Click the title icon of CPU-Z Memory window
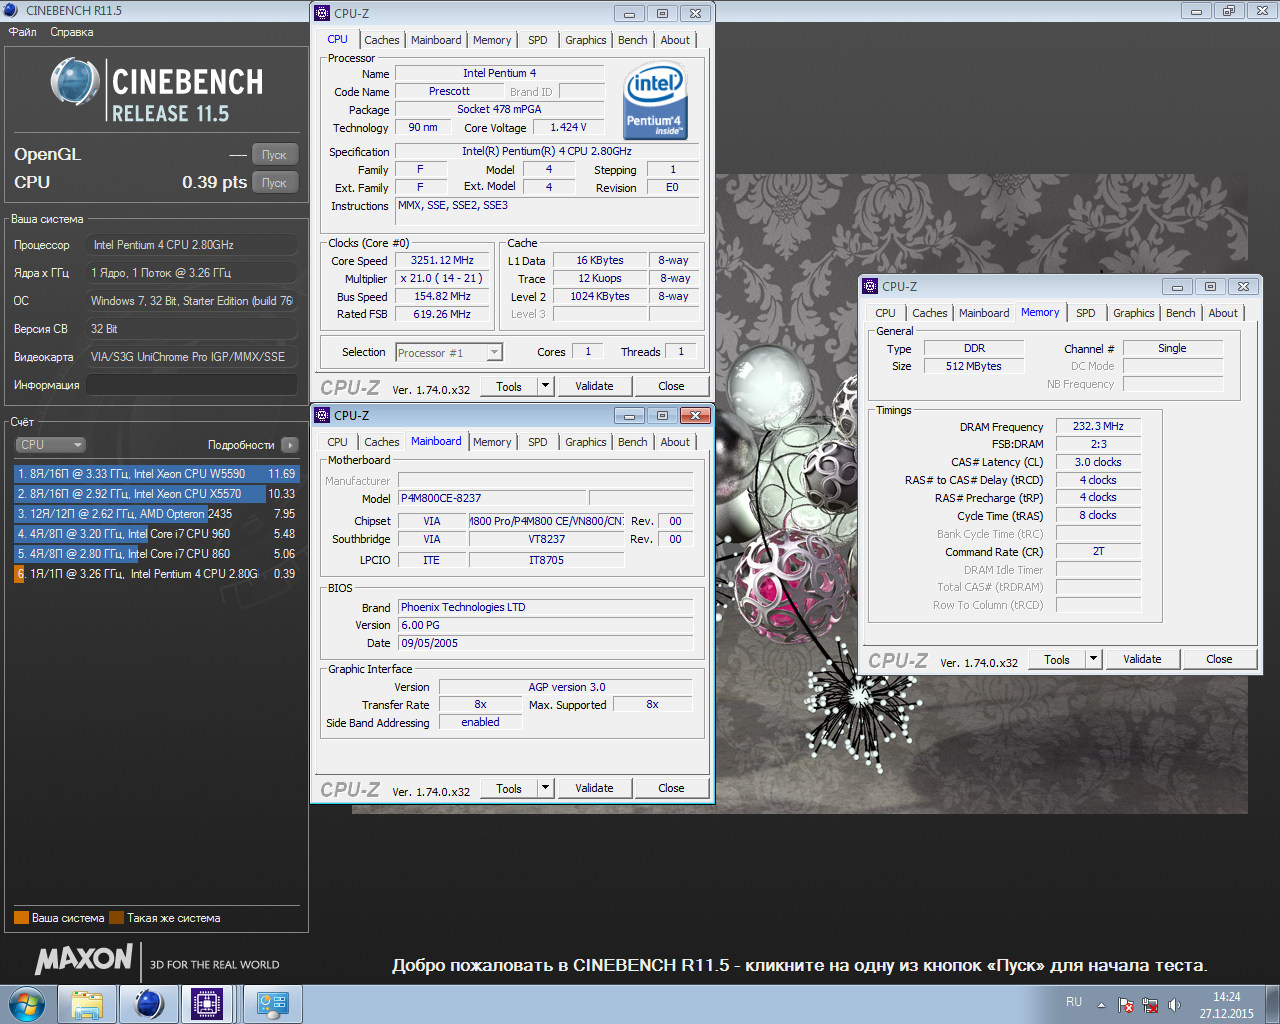The image size is (1280, 1024). [x=870, y=286]
